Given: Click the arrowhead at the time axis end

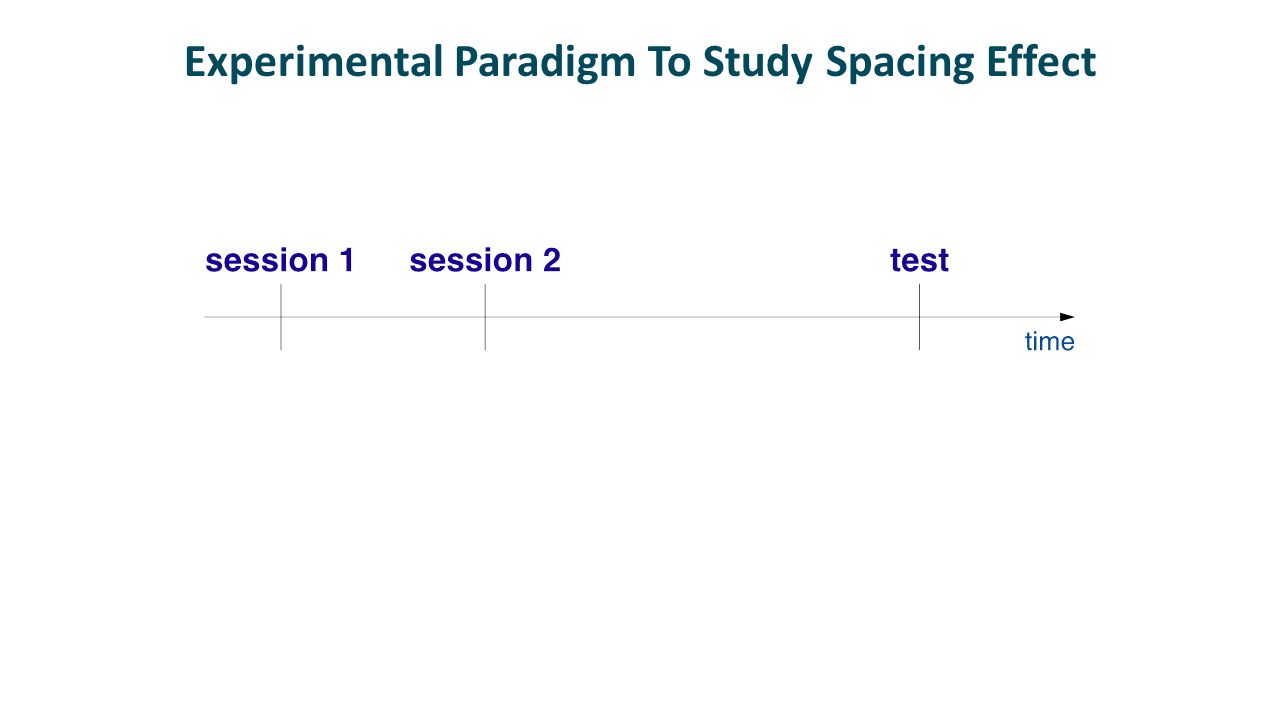Looking at the screenshot, I should coord(1067,317).
